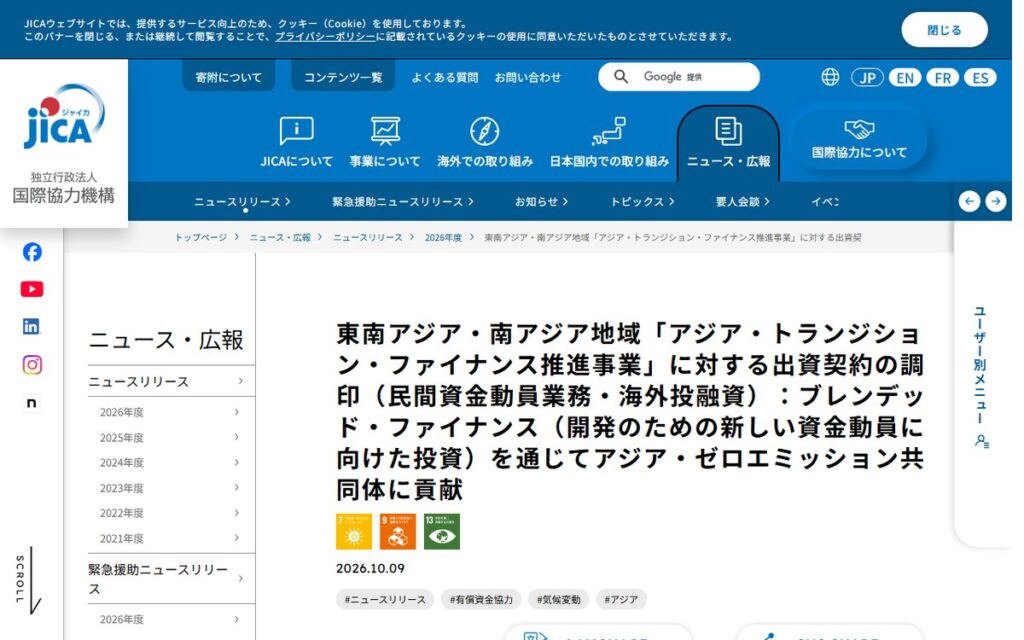This screenshot has width=1024, height=640.
Task: Open the 緊急援助ニュースリリース submenu item
Action: click(x=403, y=202)
